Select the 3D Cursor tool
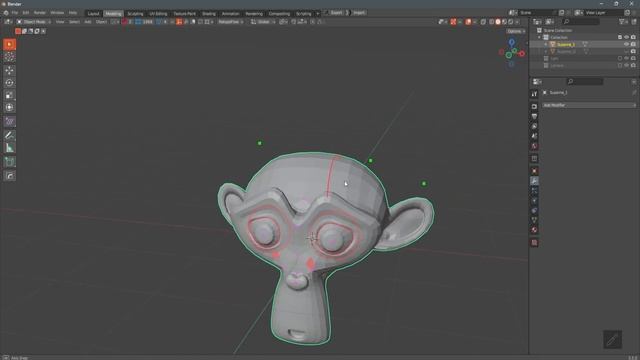The image size is (640, 360). (9, 57)
